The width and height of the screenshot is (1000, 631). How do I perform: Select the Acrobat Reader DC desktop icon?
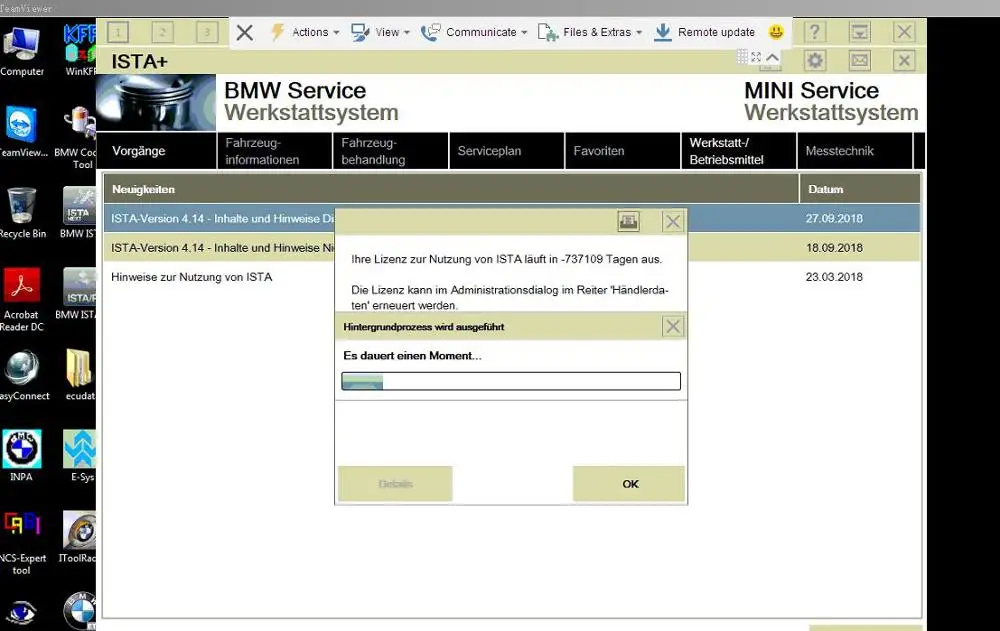[x=22, y=299]
